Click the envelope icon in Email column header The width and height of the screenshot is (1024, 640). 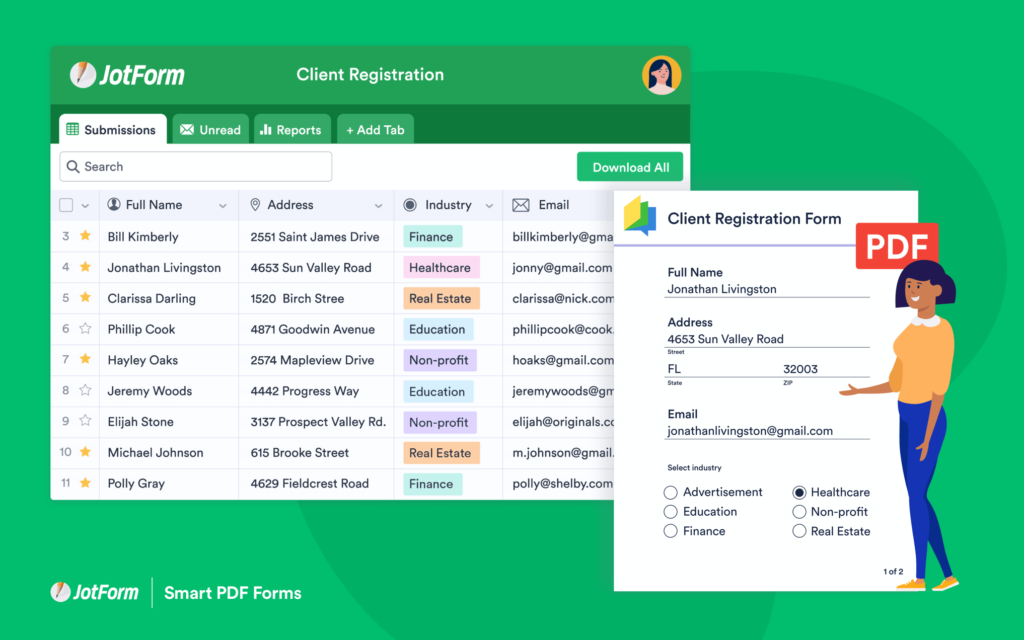click(x=520, y=205)
